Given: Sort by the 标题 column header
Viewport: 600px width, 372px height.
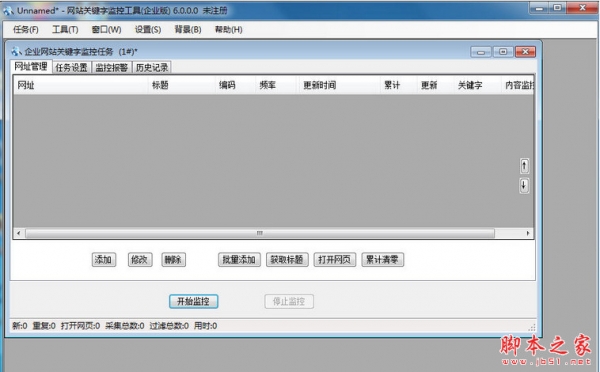Looking at the screenshot, I should coord(182,85).
